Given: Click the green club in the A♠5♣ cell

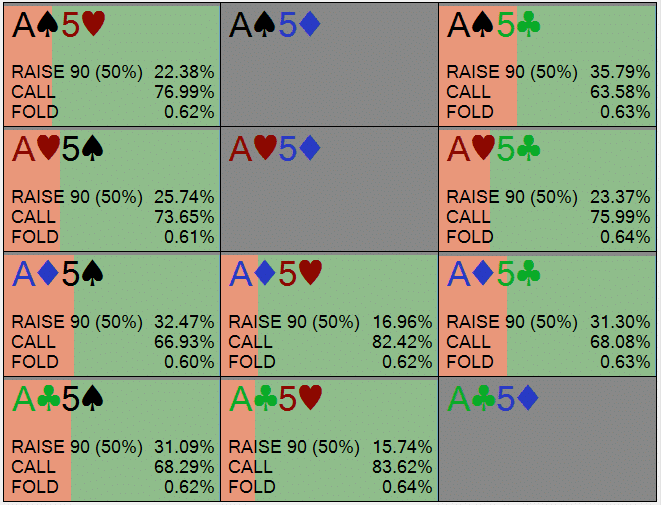Looking at the screenshot, I should tap(529, 24).
